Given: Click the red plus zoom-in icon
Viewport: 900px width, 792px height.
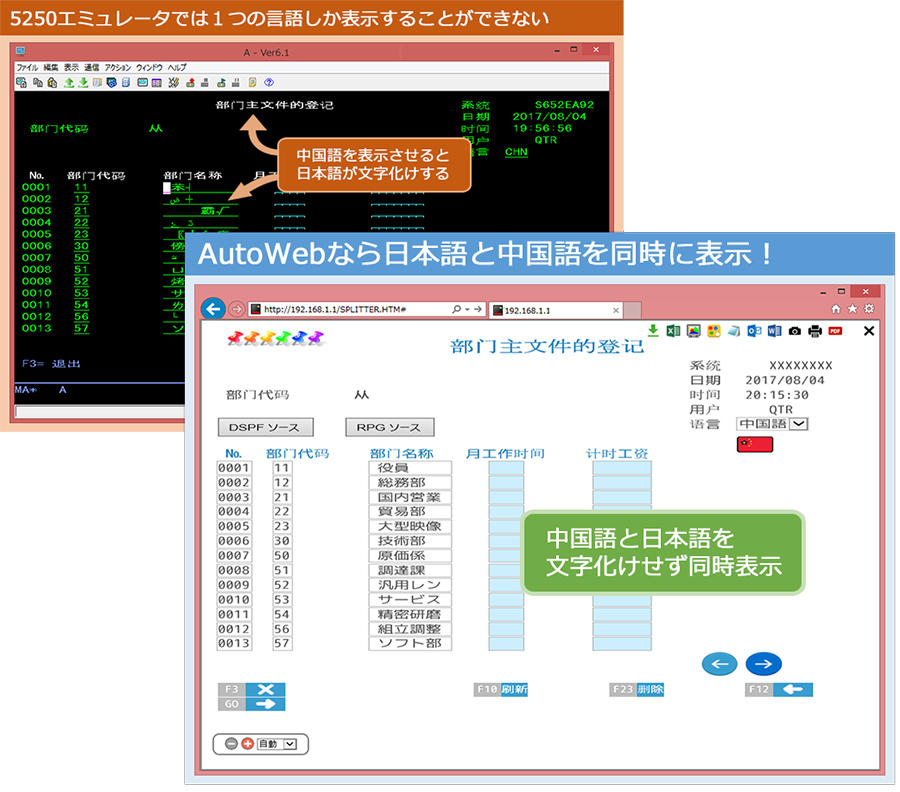Looking at the screenshot, I should [x=247, y=744].
